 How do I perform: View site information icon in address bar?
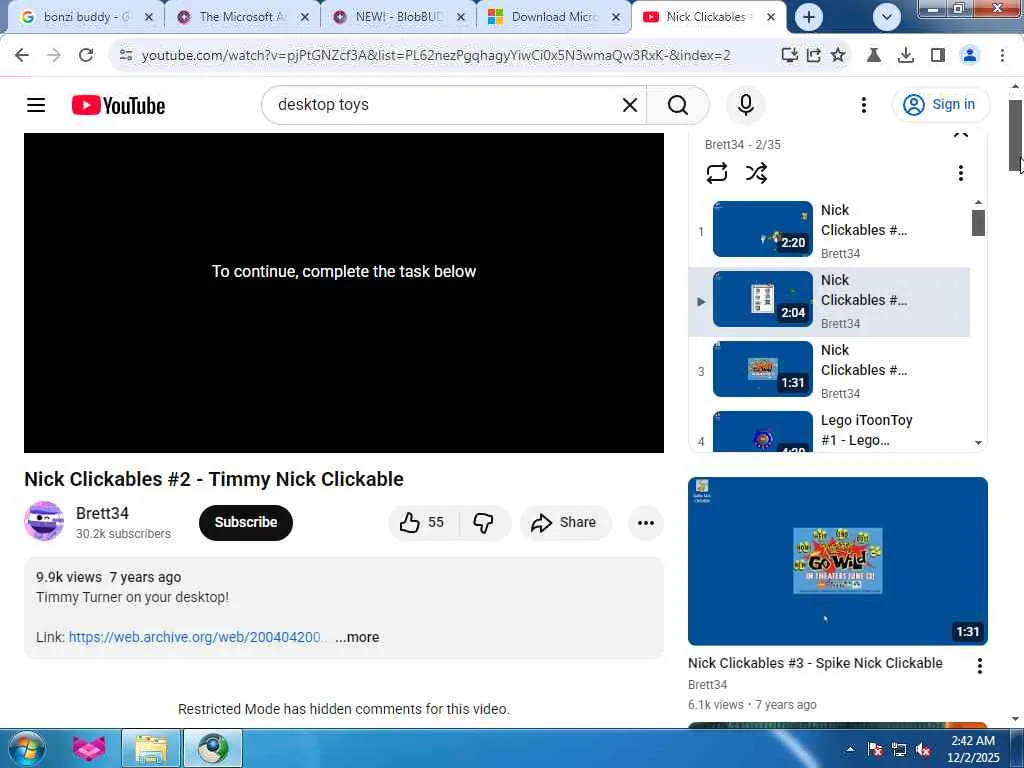coord(126,56)
